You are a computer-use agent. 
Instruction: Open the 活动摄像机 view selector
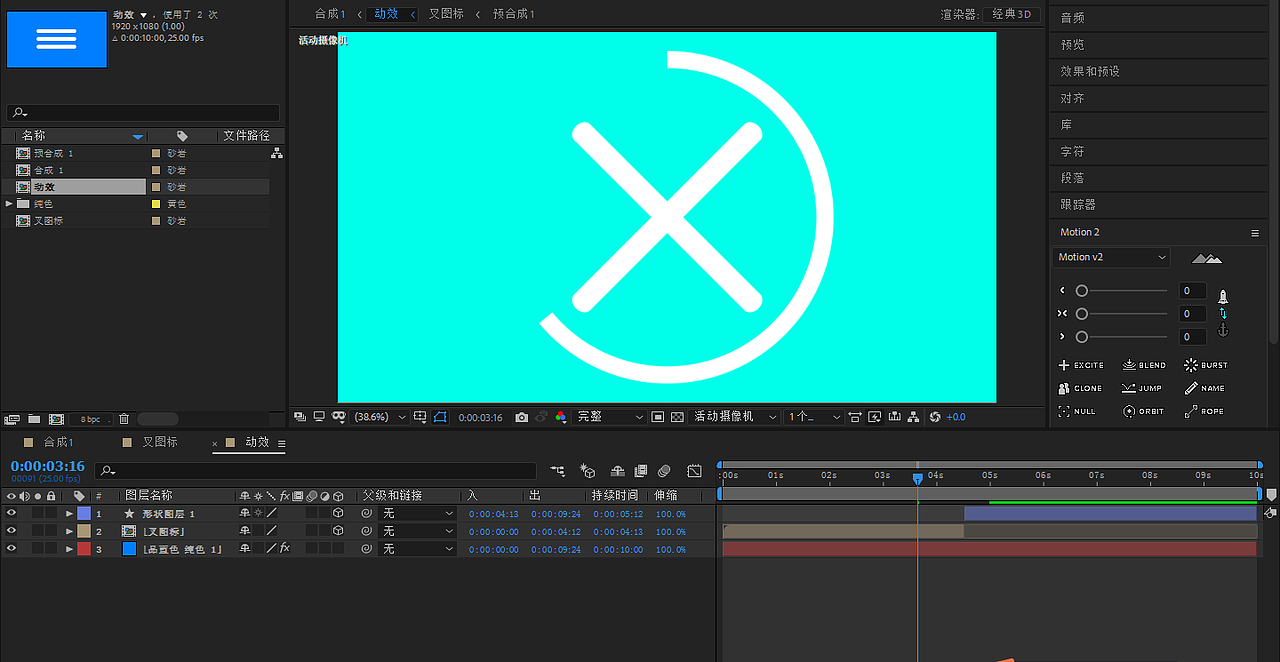coord(735,416)
